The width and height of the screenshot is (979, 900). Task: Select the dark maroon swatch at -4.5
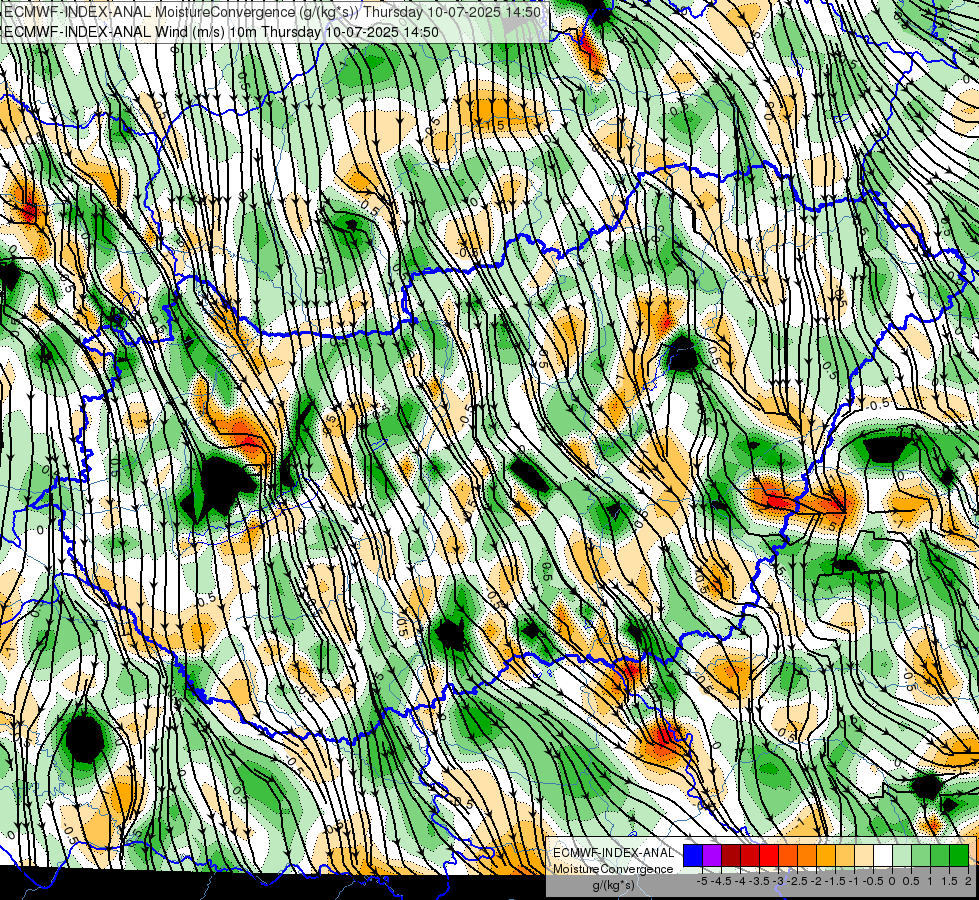[731, 855]
